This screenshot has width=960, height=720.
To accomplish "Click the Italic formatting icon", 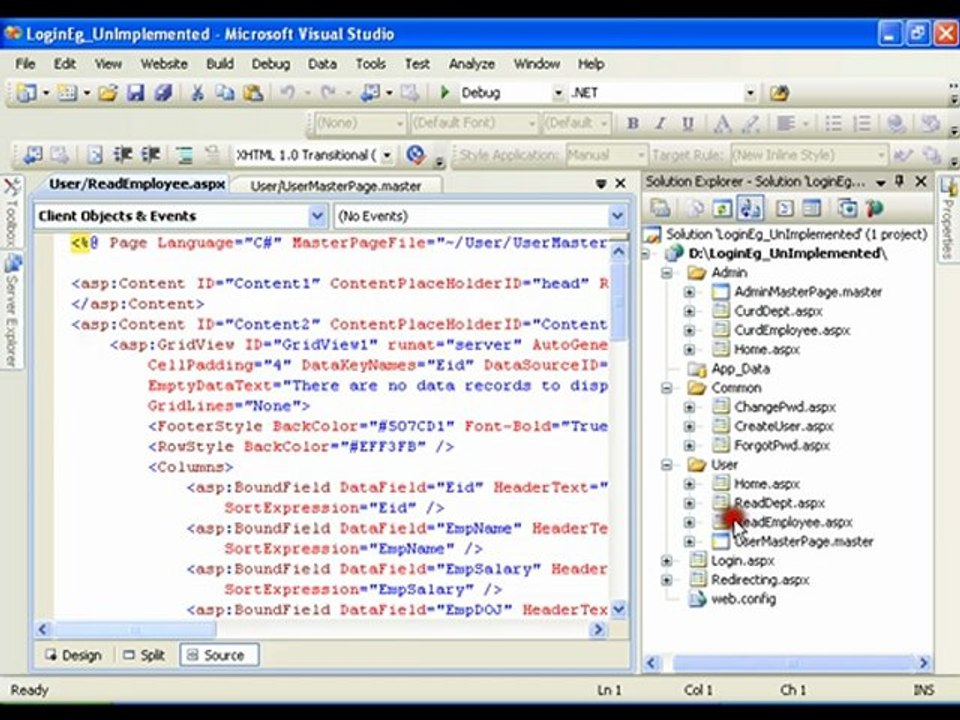I will point(661,124).
